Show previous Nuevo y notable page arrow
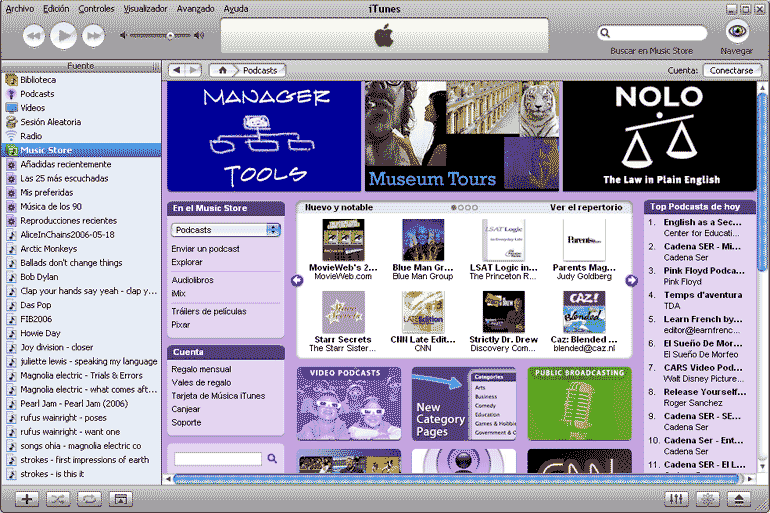Screen dimensions: 770x513 point(297,280)
